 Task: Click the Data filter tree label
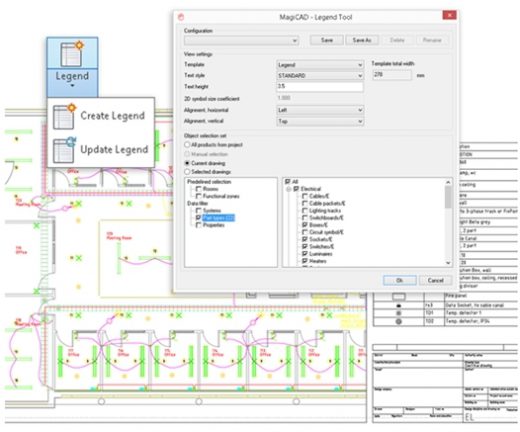point(198,203)
